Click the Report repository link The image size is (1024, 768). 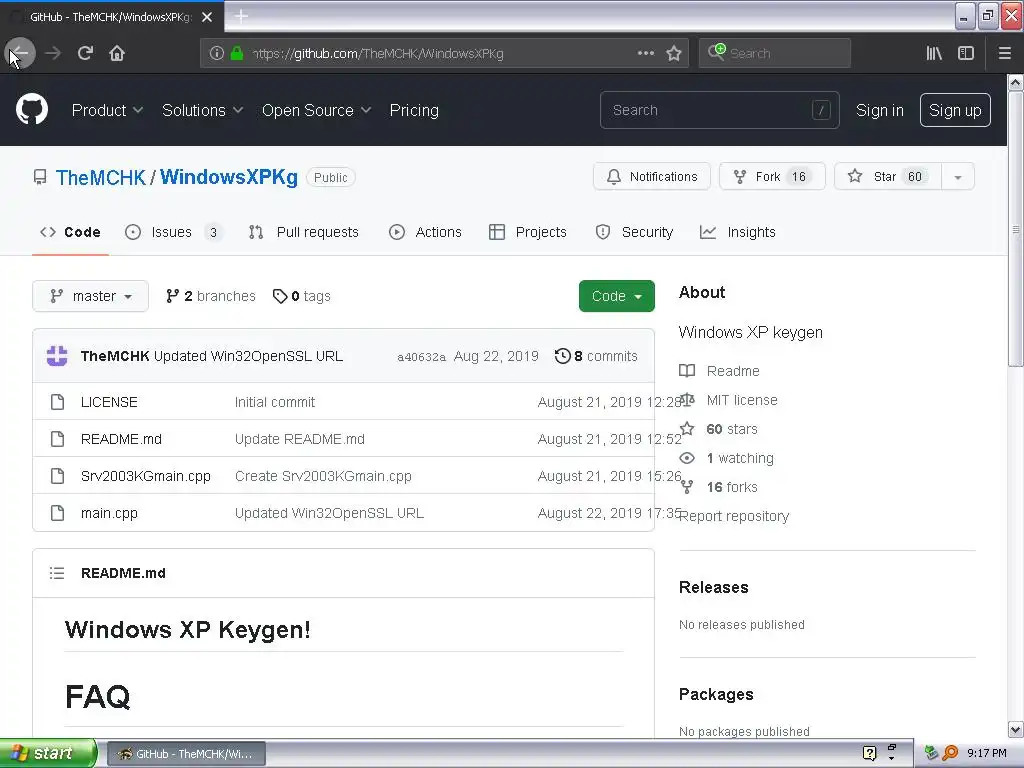pyautogui.click(x=734, y=517)
